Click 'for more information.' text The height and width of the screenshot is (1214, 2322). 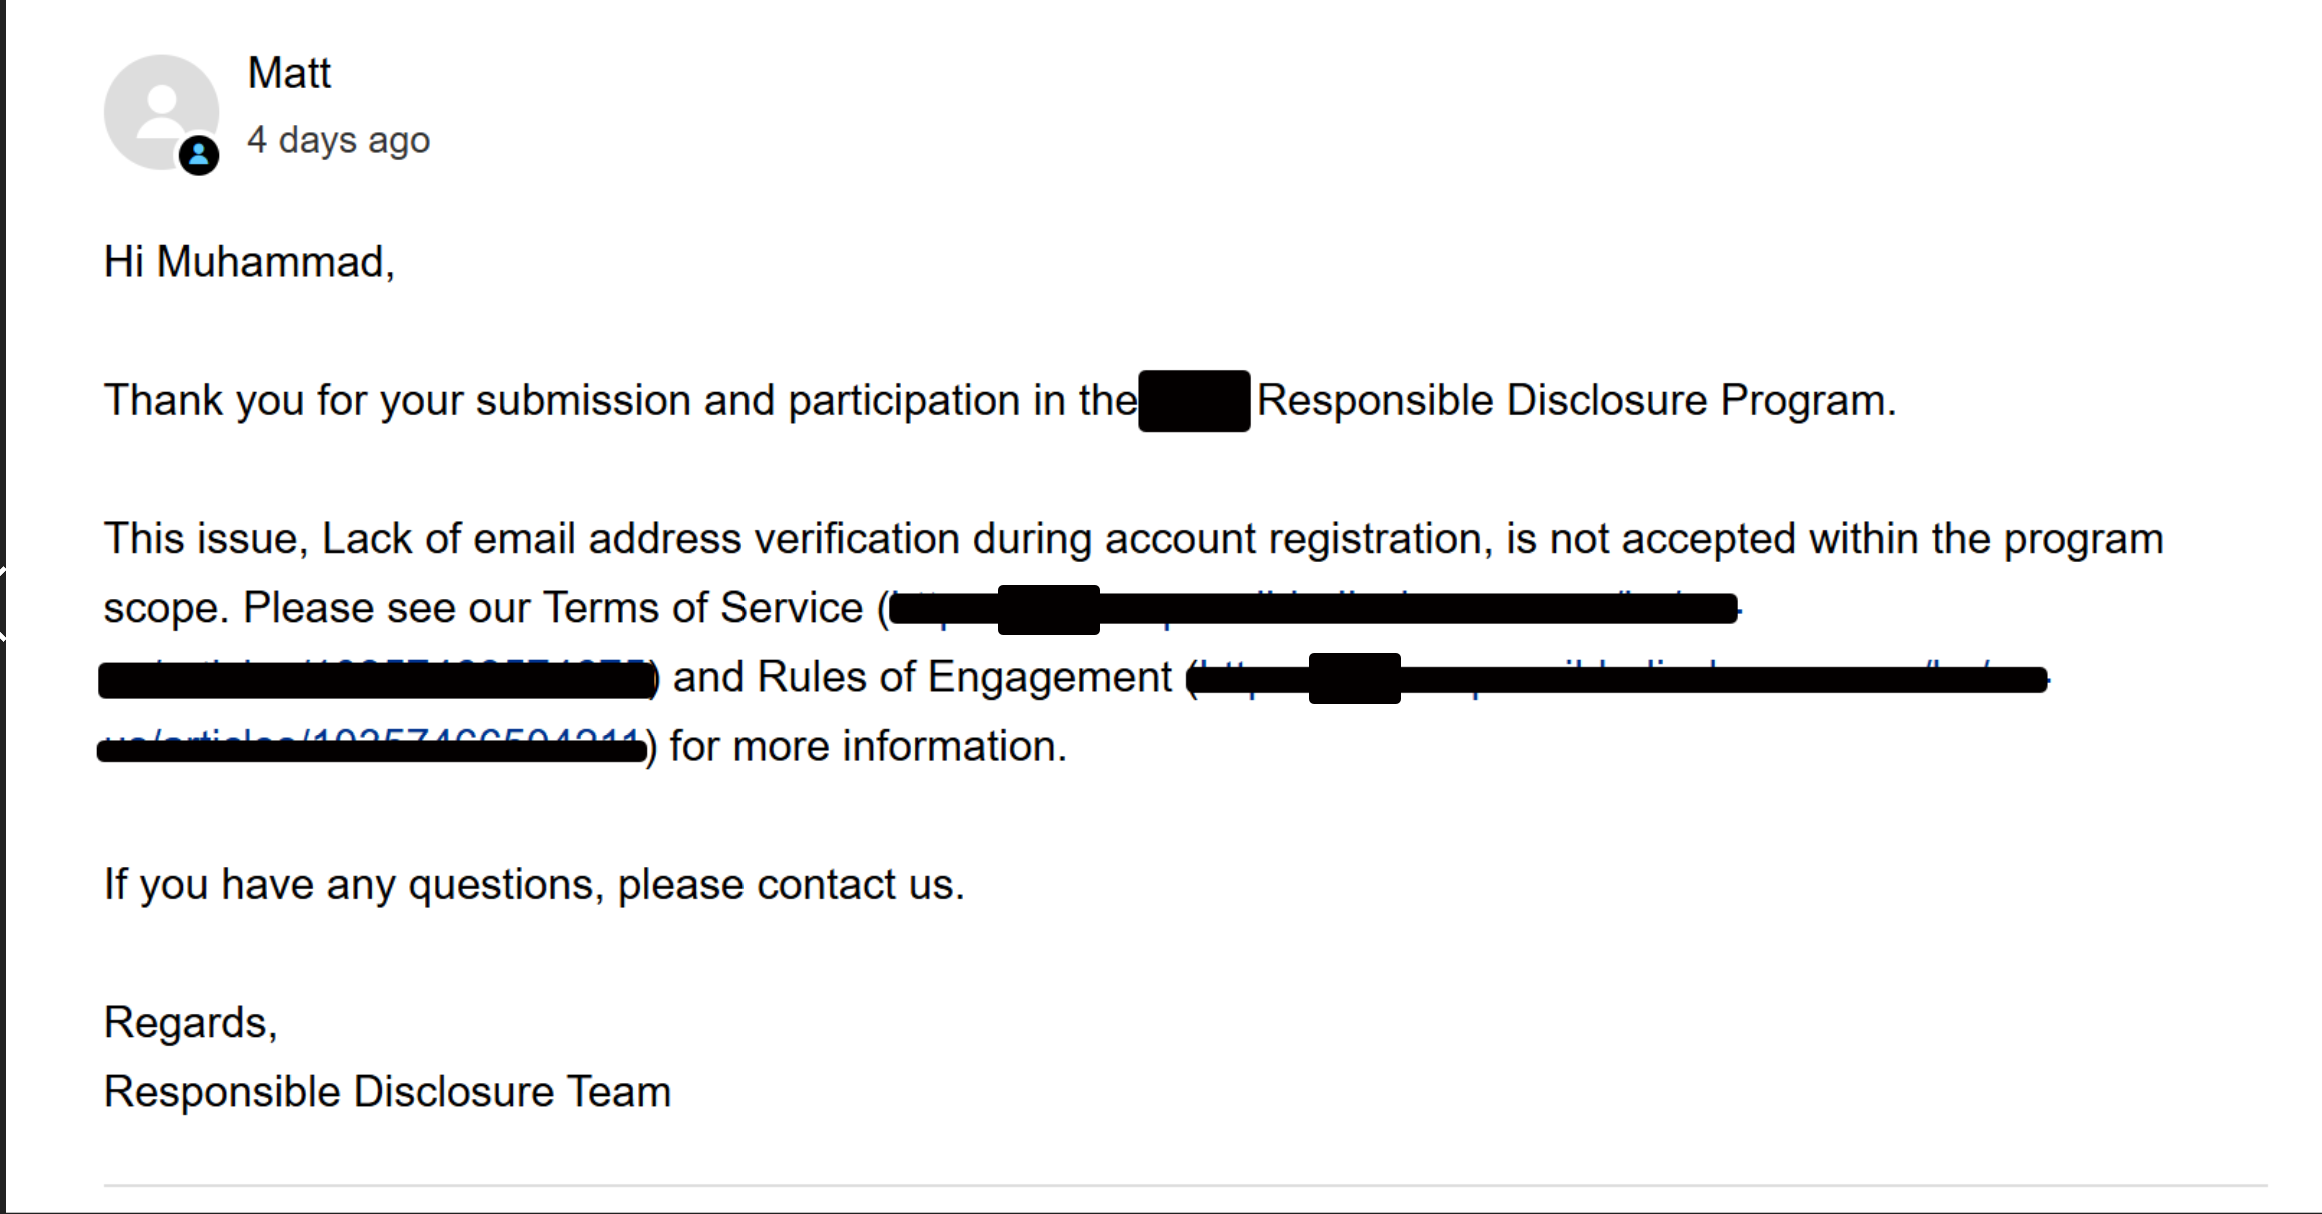pos(868,747)
